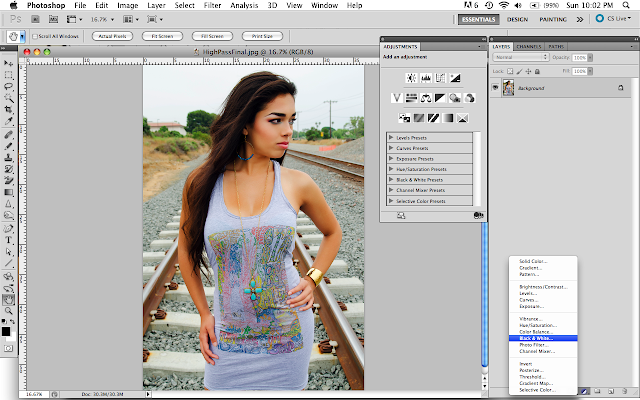640x400 pixels.
Task: Select the Brush tool
Action: tap(9, 146)
